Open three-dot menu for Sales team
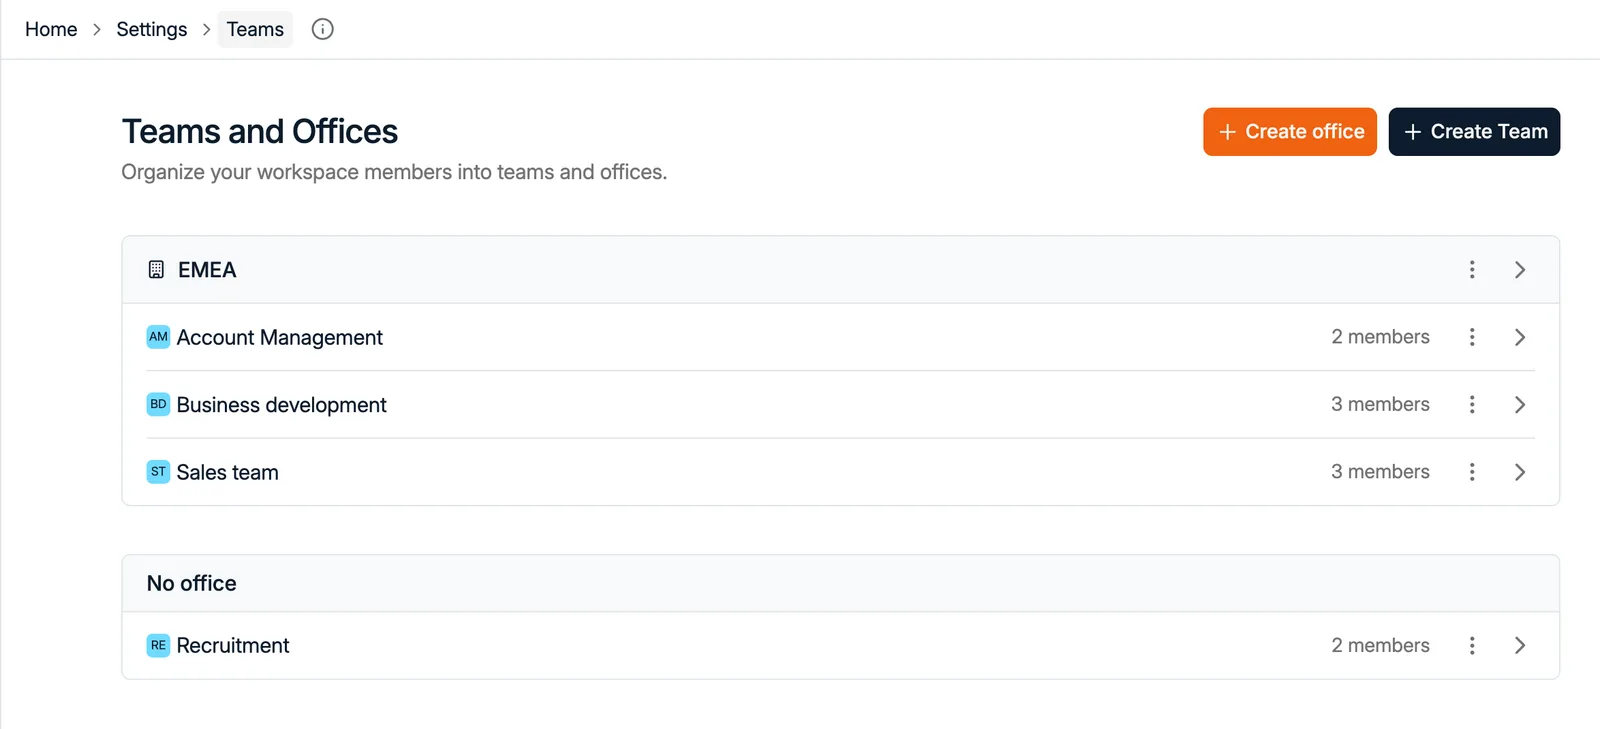1600x729 pixels. tap(1472, 472)
